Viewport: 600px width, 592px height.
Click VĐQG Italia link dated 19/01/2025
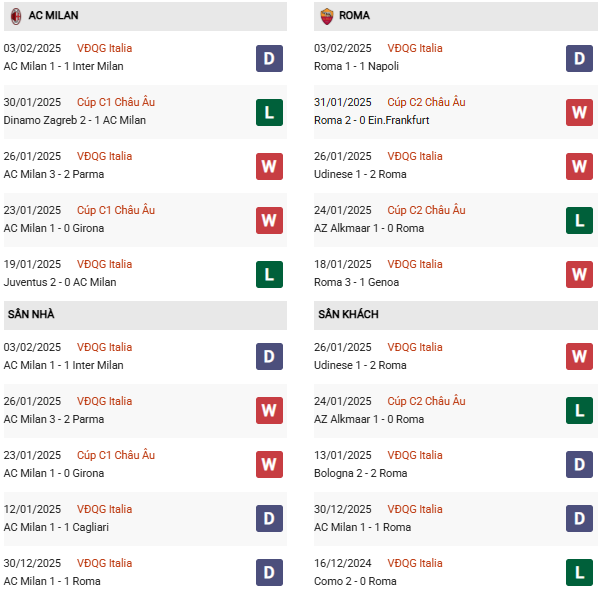pyautogui.click(x=104, y=264)
